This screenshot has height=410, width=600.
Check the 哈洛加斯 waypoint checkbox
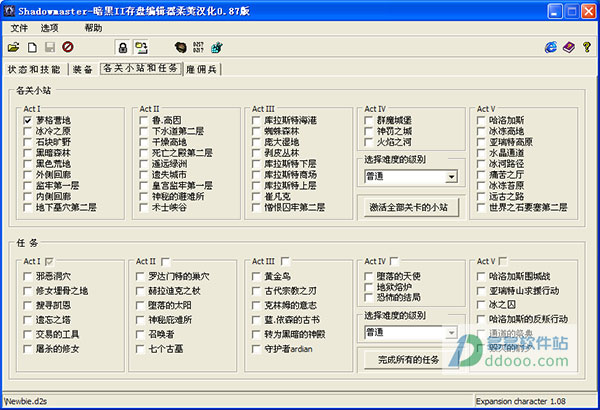tap(481, 120)
